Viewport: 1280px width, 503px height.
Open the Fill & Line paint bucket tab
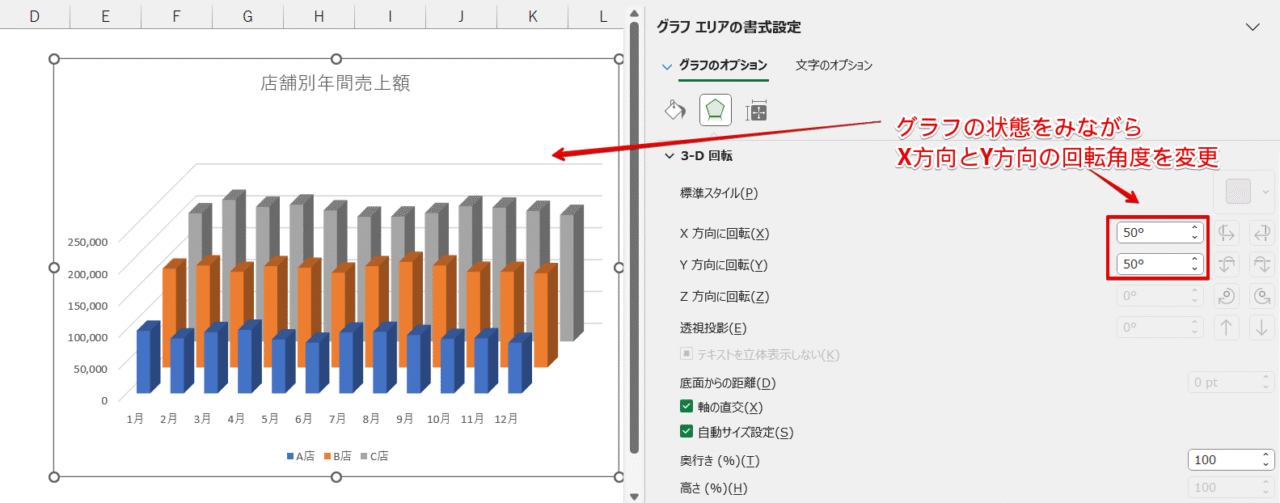(x=675, y=109)
